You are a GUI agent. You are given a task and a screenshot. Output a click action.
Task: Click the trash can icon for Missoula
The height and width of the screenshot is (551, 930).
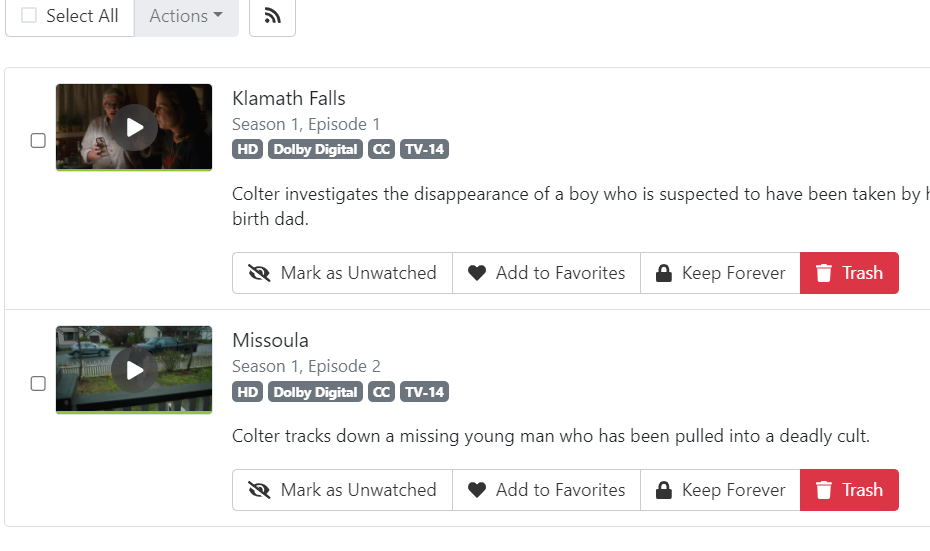(x=824, y=490)
